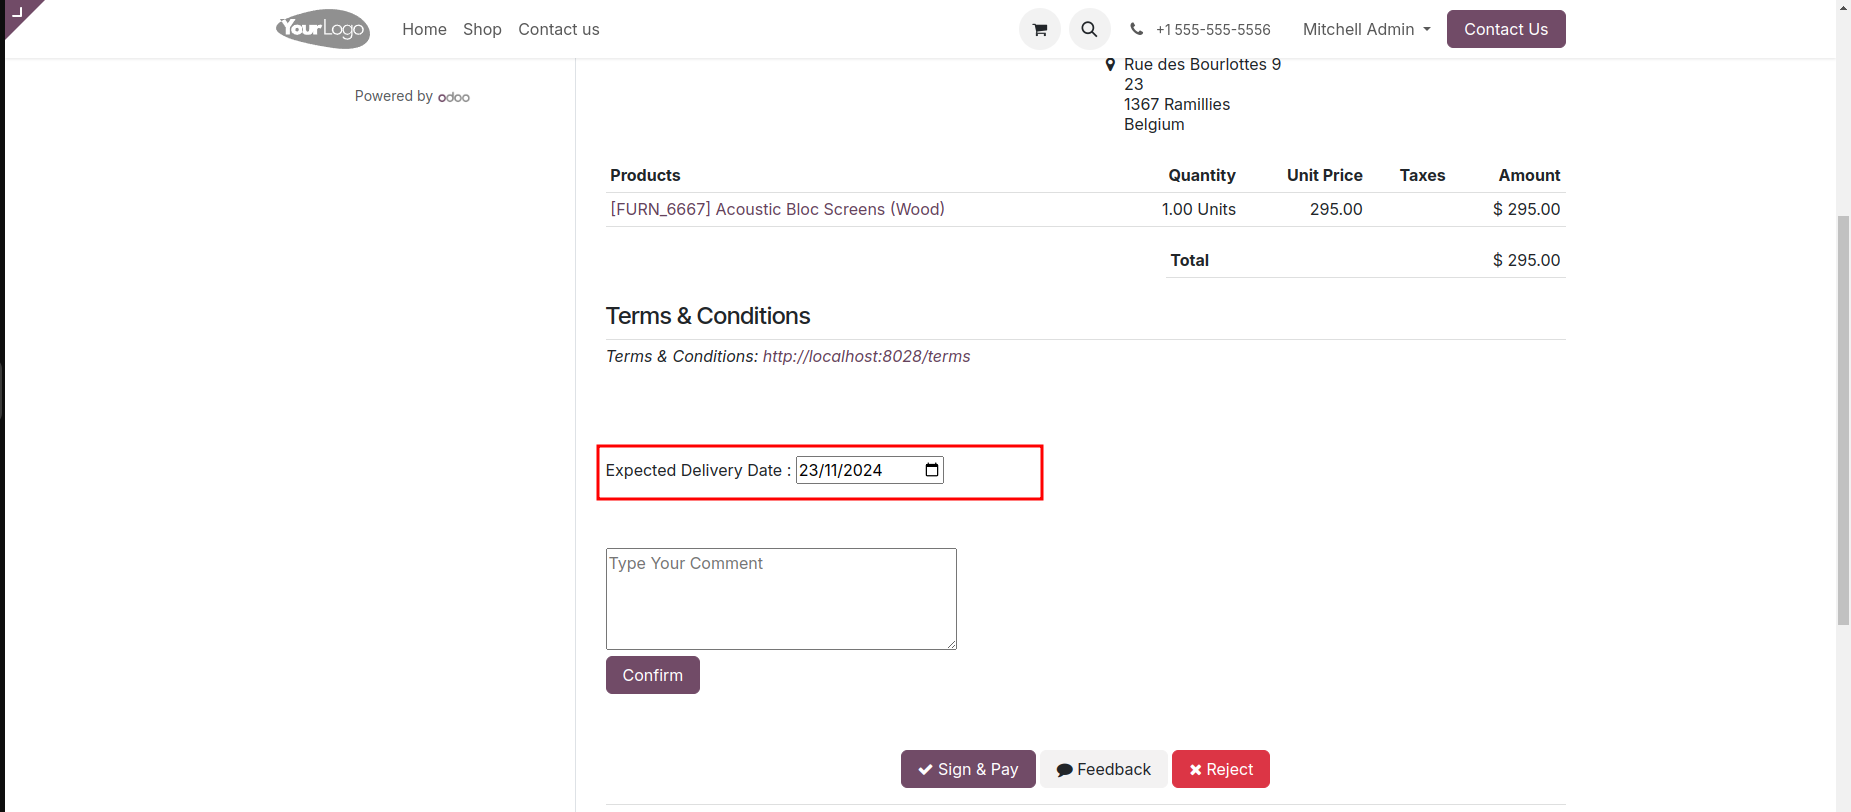Click the phone icon in header
Screen dimensions: 1851x812
1137,29
